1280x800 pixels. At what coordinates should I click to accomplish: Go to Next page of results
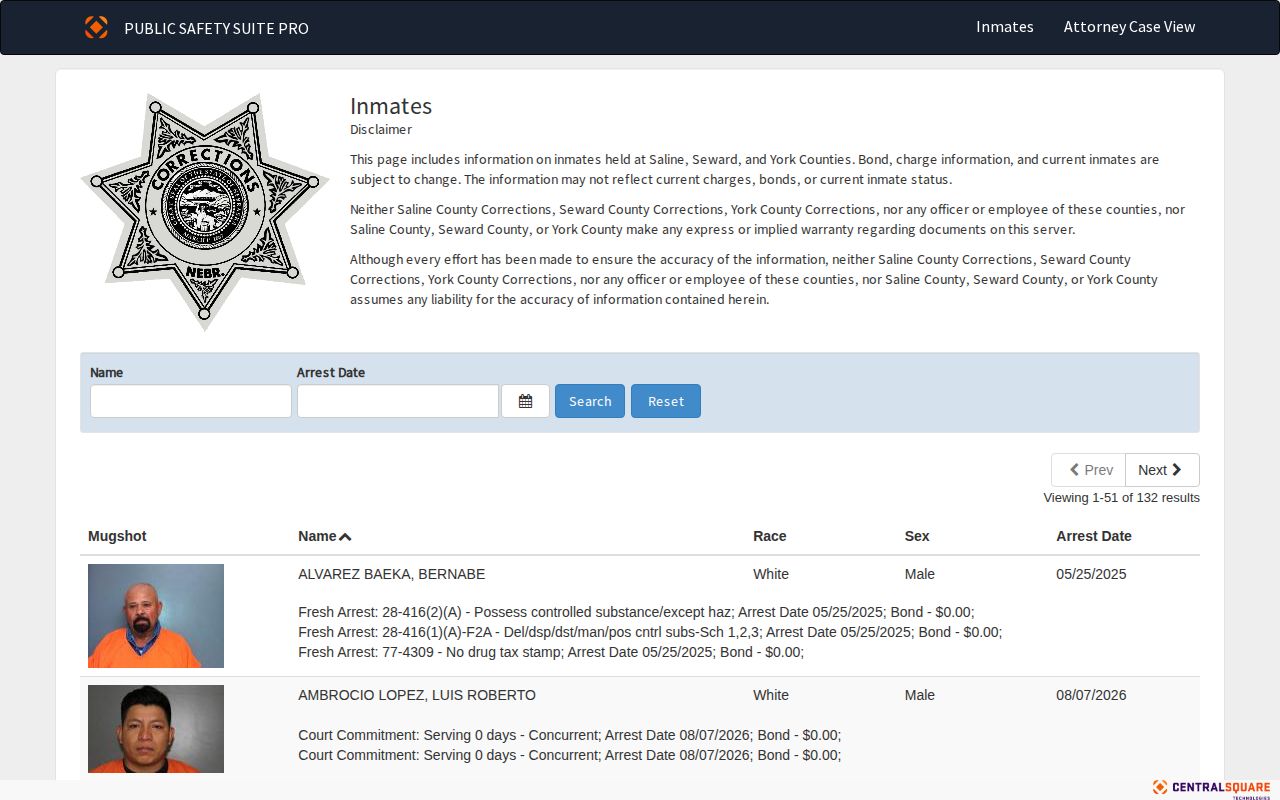point(1162,470)
